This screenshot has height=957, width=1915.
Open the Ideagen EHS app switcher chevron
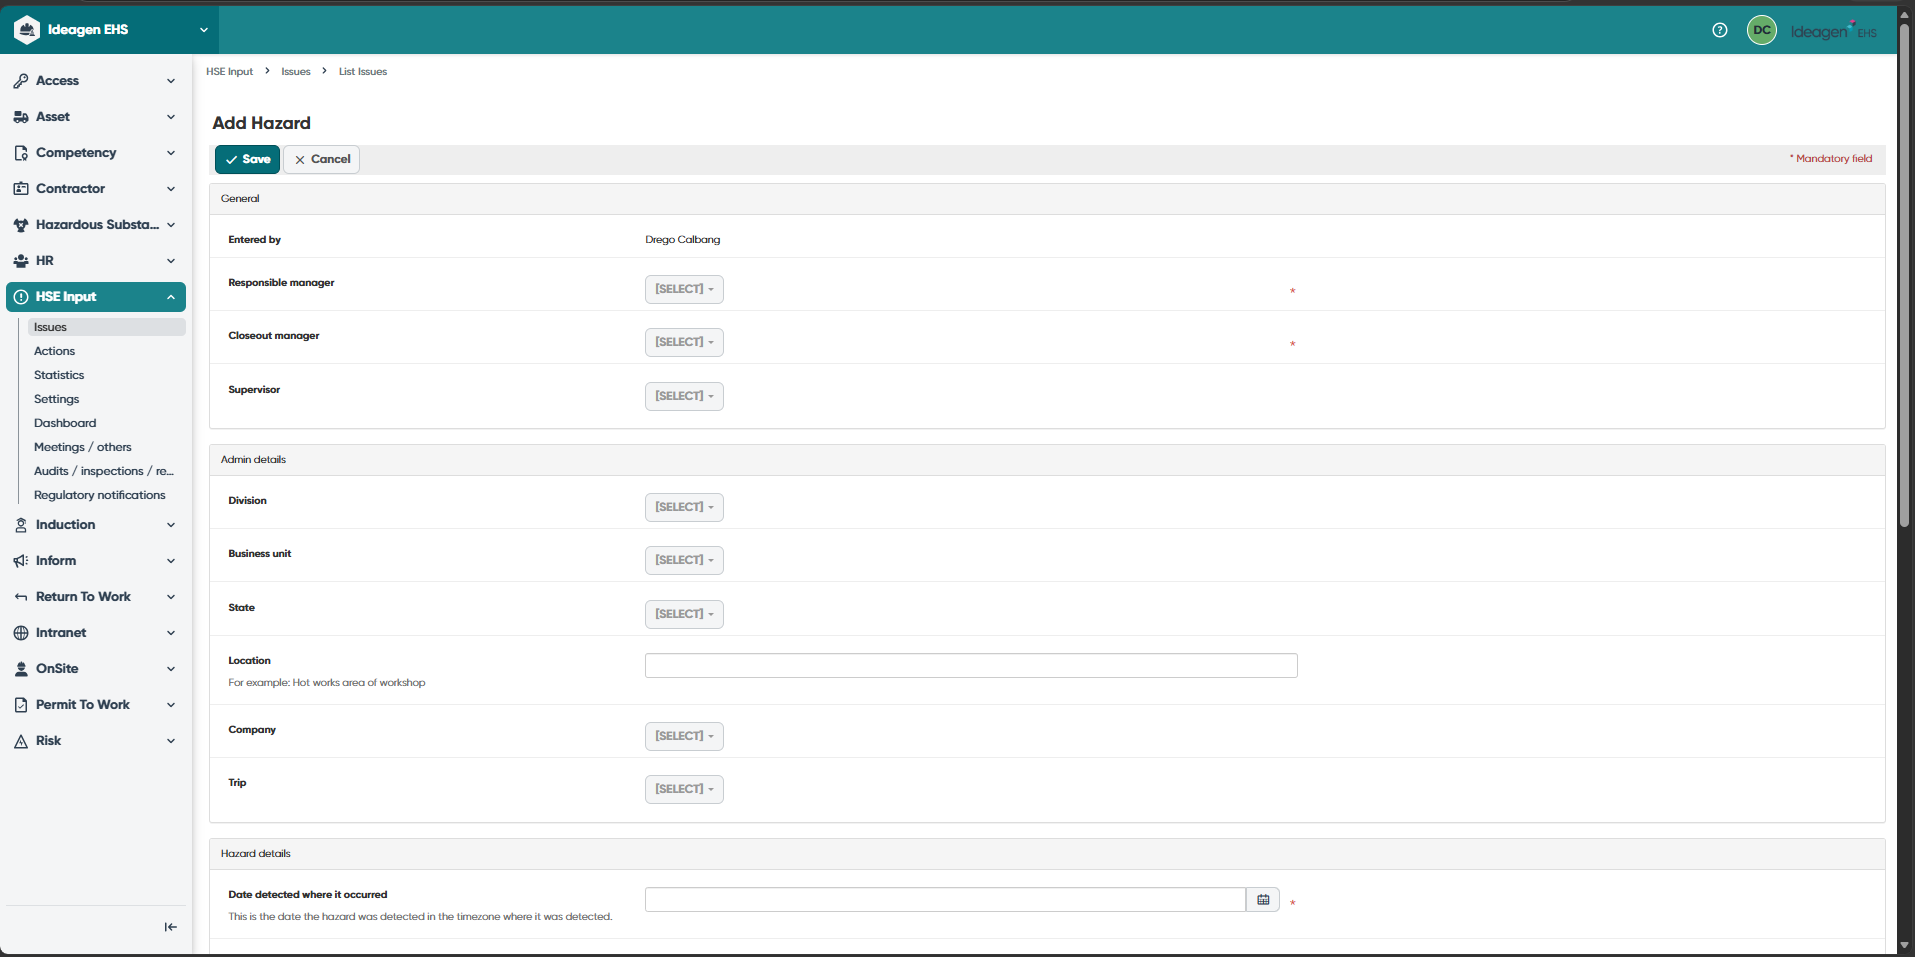204,30
